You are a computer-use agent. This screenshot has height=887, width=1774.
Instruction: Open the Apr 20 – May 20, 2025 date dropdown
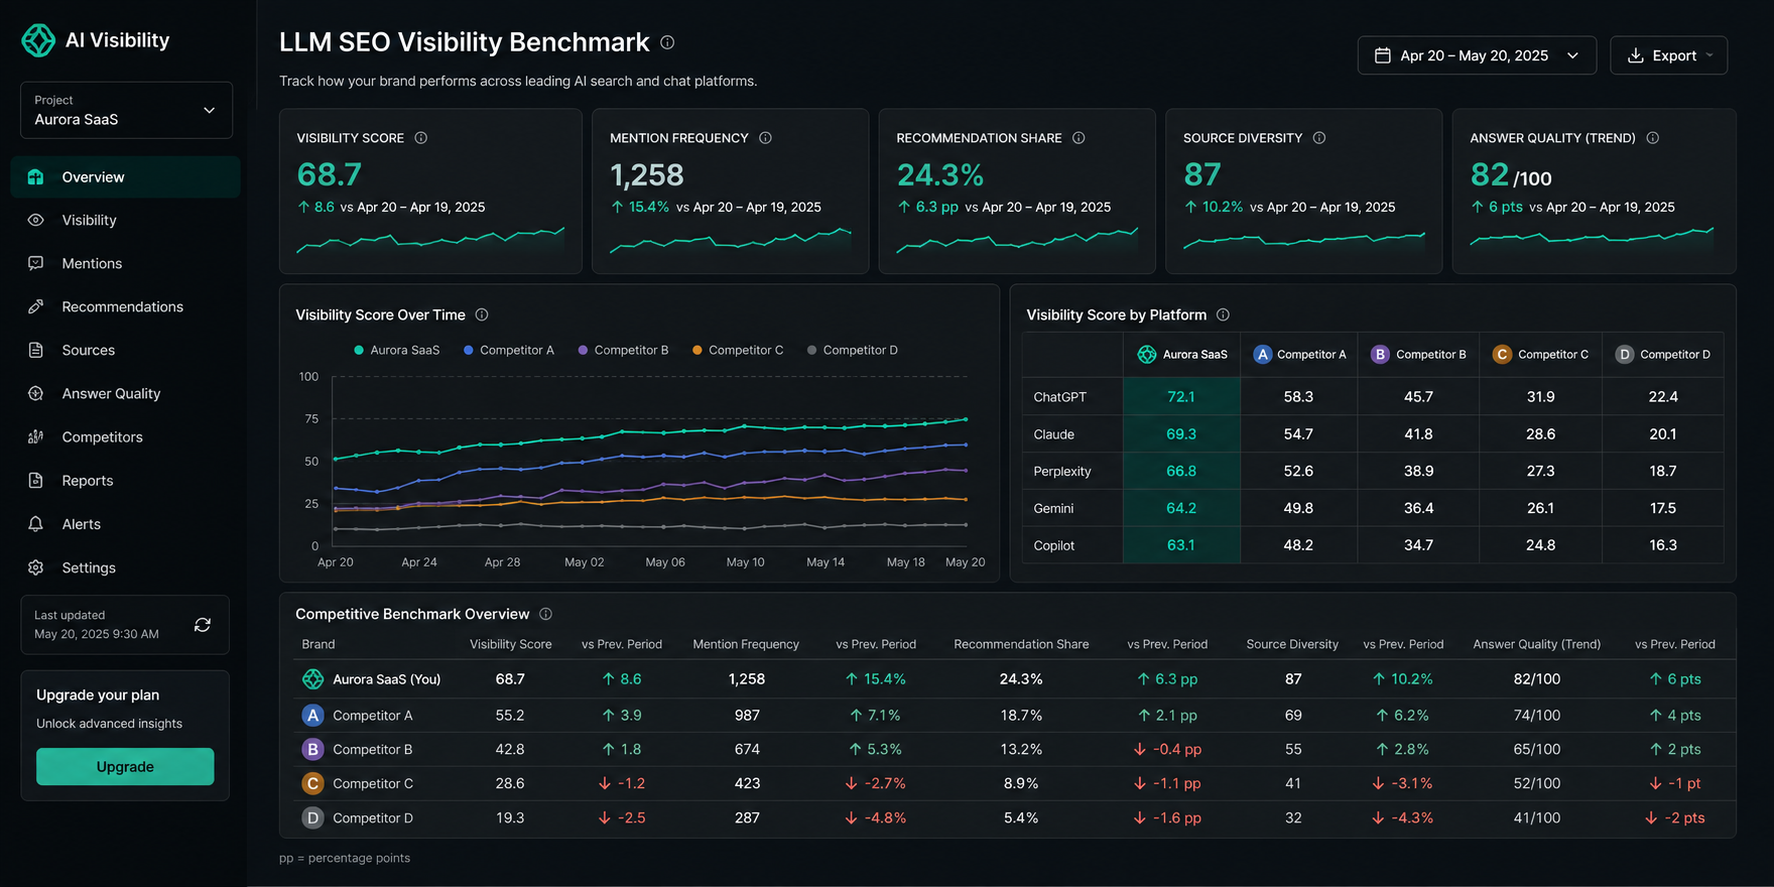click(1477, 56)
